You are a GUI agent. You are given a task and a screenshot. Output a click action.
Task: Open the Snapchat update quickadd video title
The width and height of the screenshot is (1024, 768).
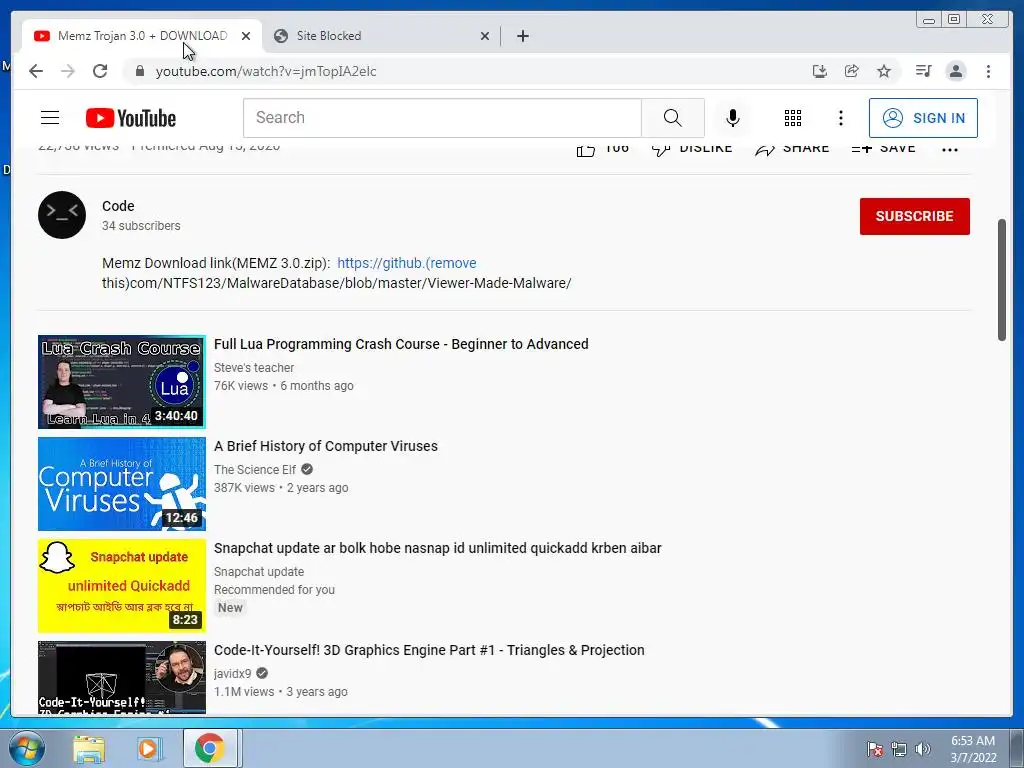(x=438, y=548)
